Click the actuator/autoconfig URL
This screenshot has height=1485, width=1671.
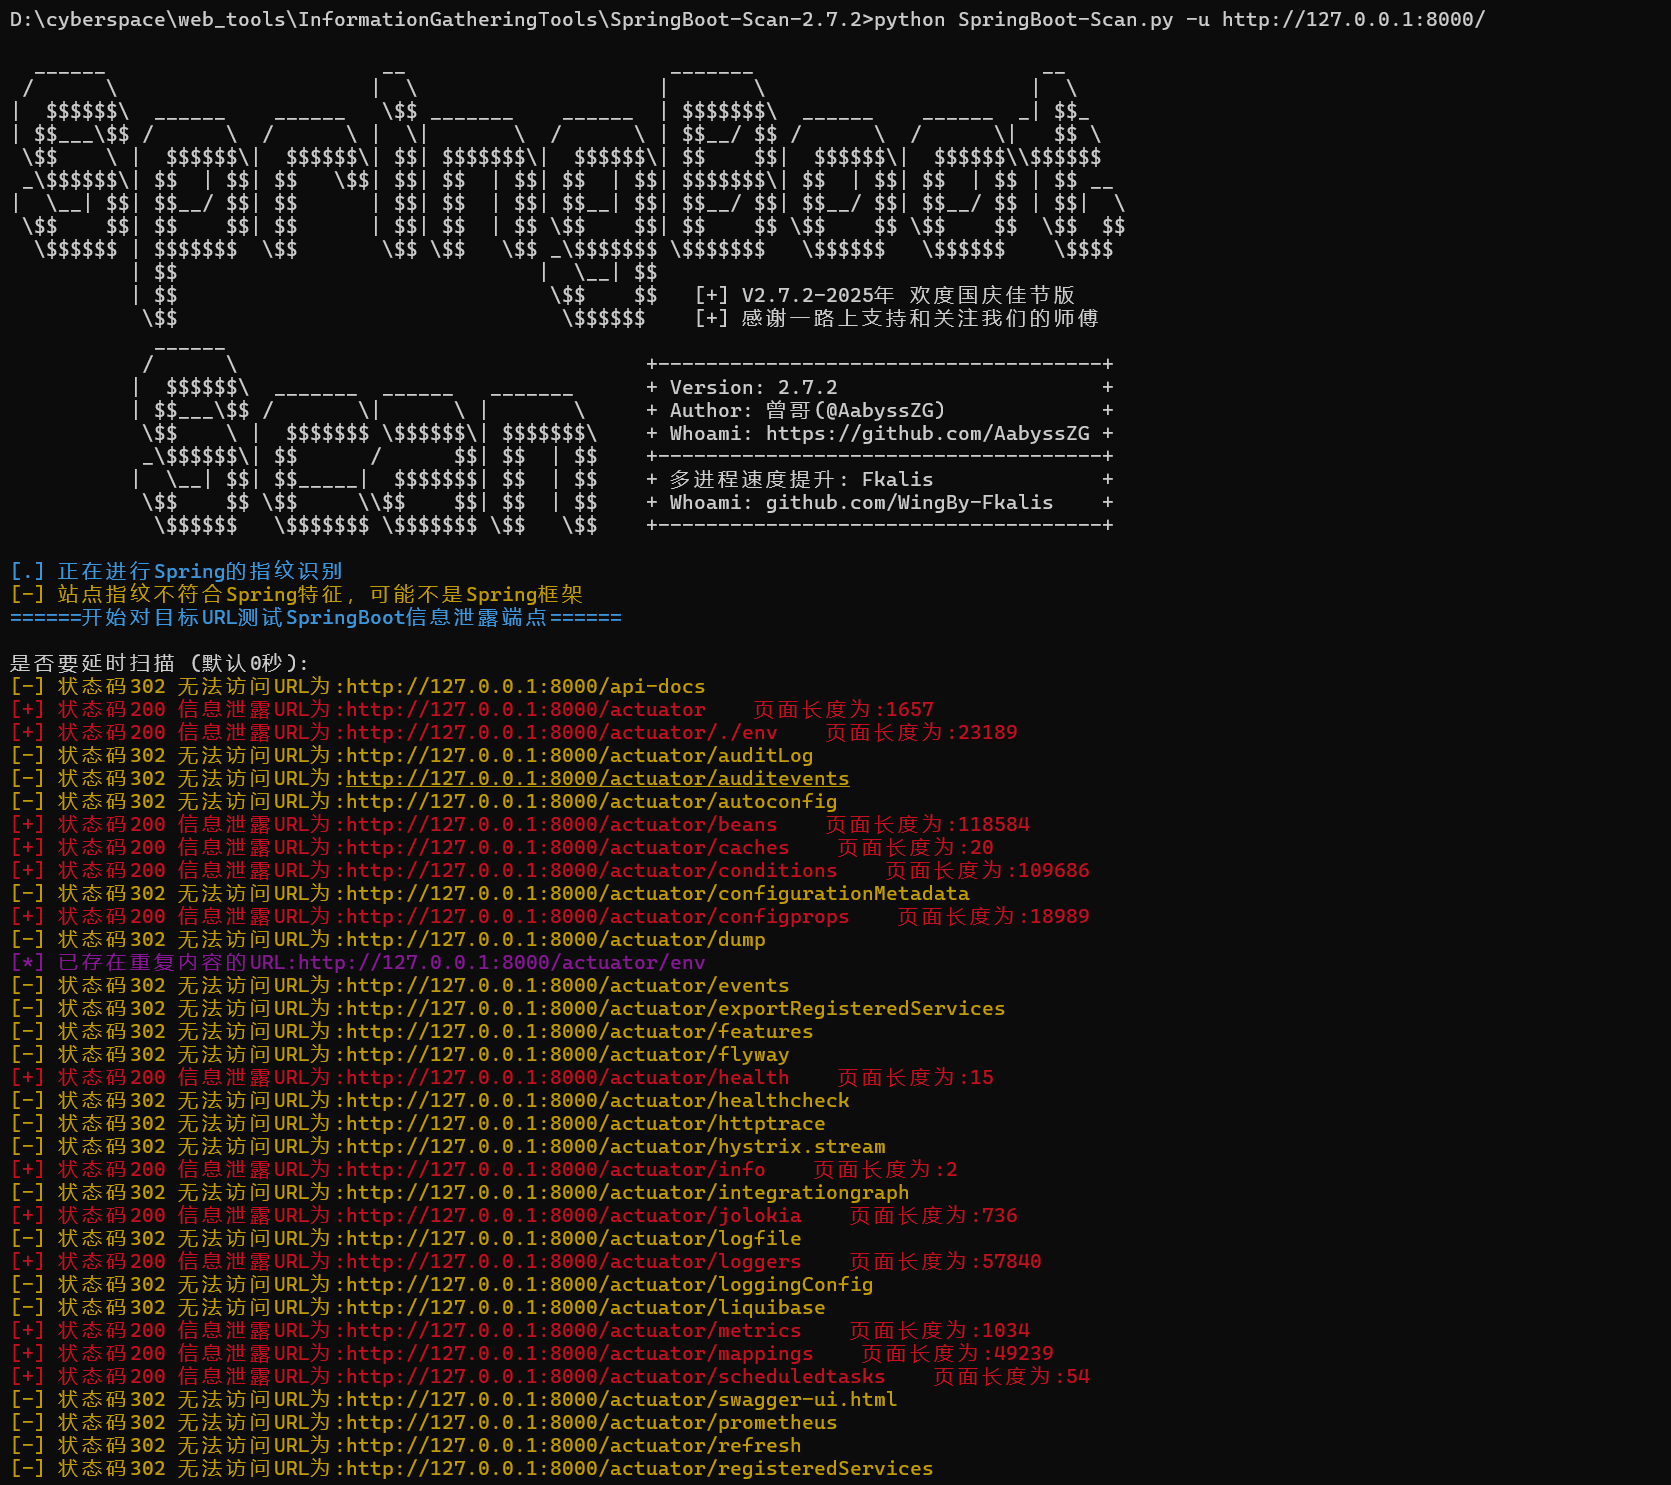pos(591,801)
